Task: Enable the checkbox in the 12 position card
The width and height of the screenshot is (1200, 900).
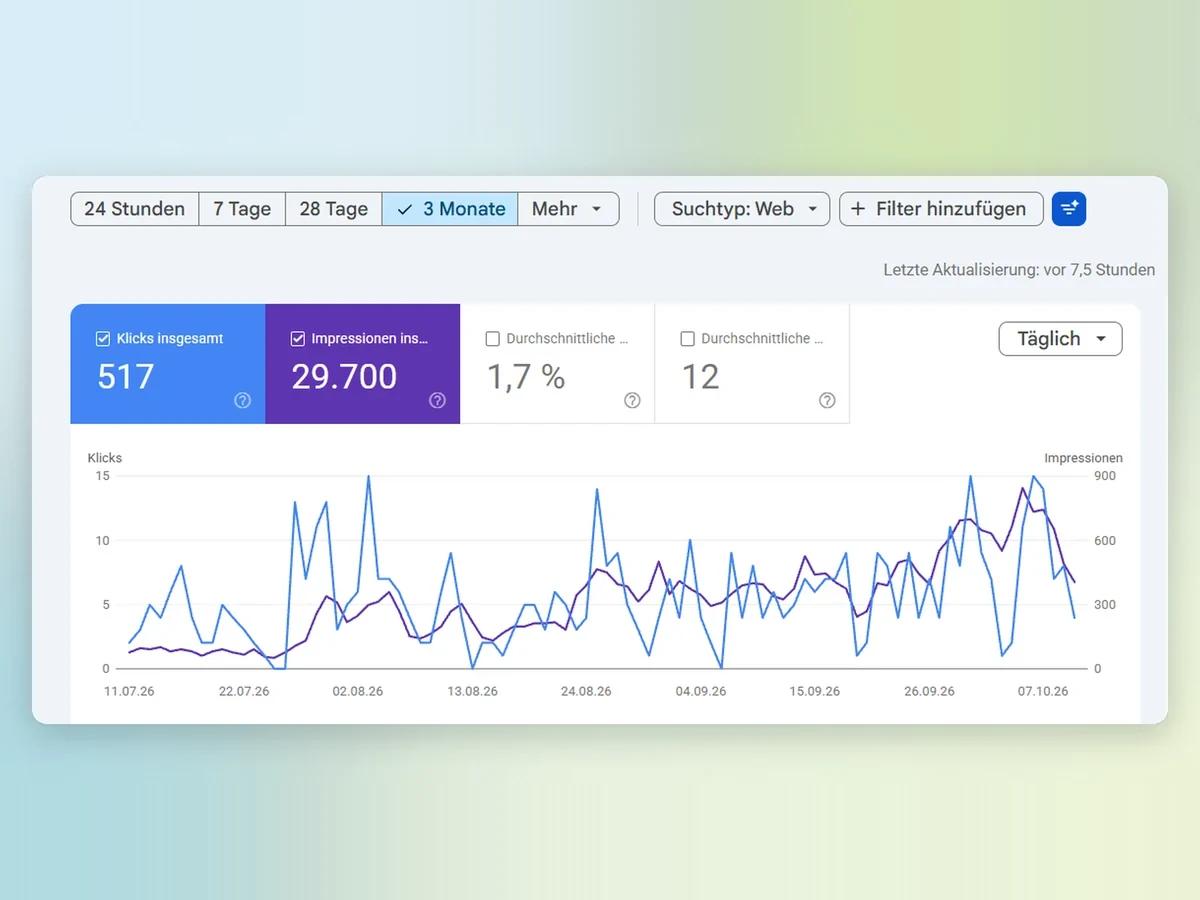Action: point(687,339)
